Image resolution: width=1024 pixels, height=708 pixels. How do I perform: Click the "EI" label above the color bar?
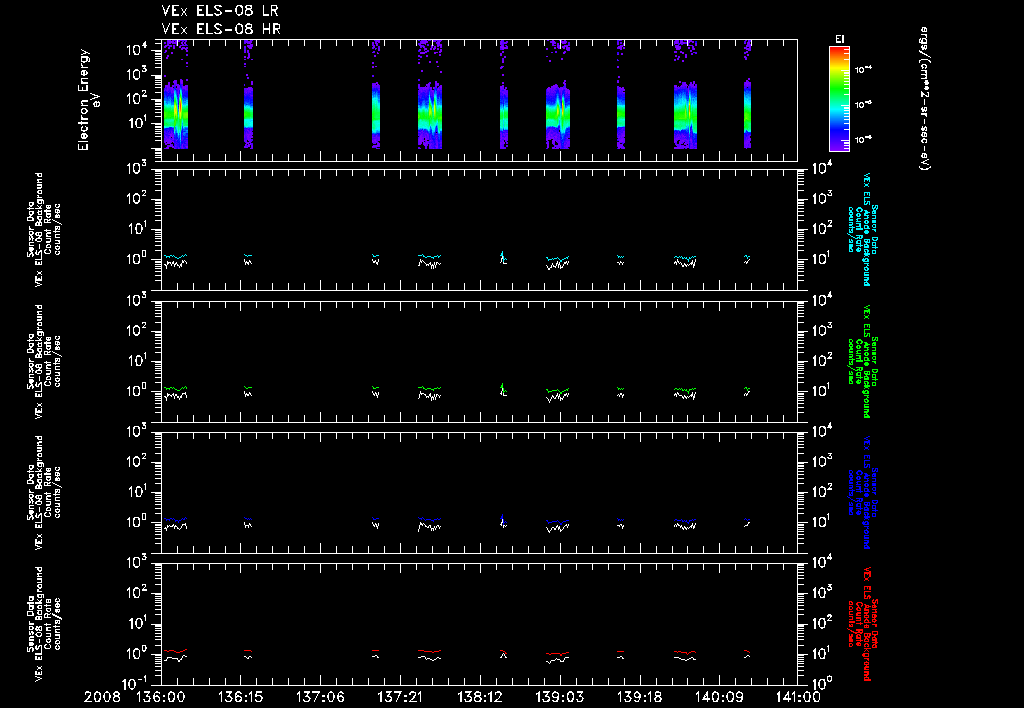coord(840,39)
